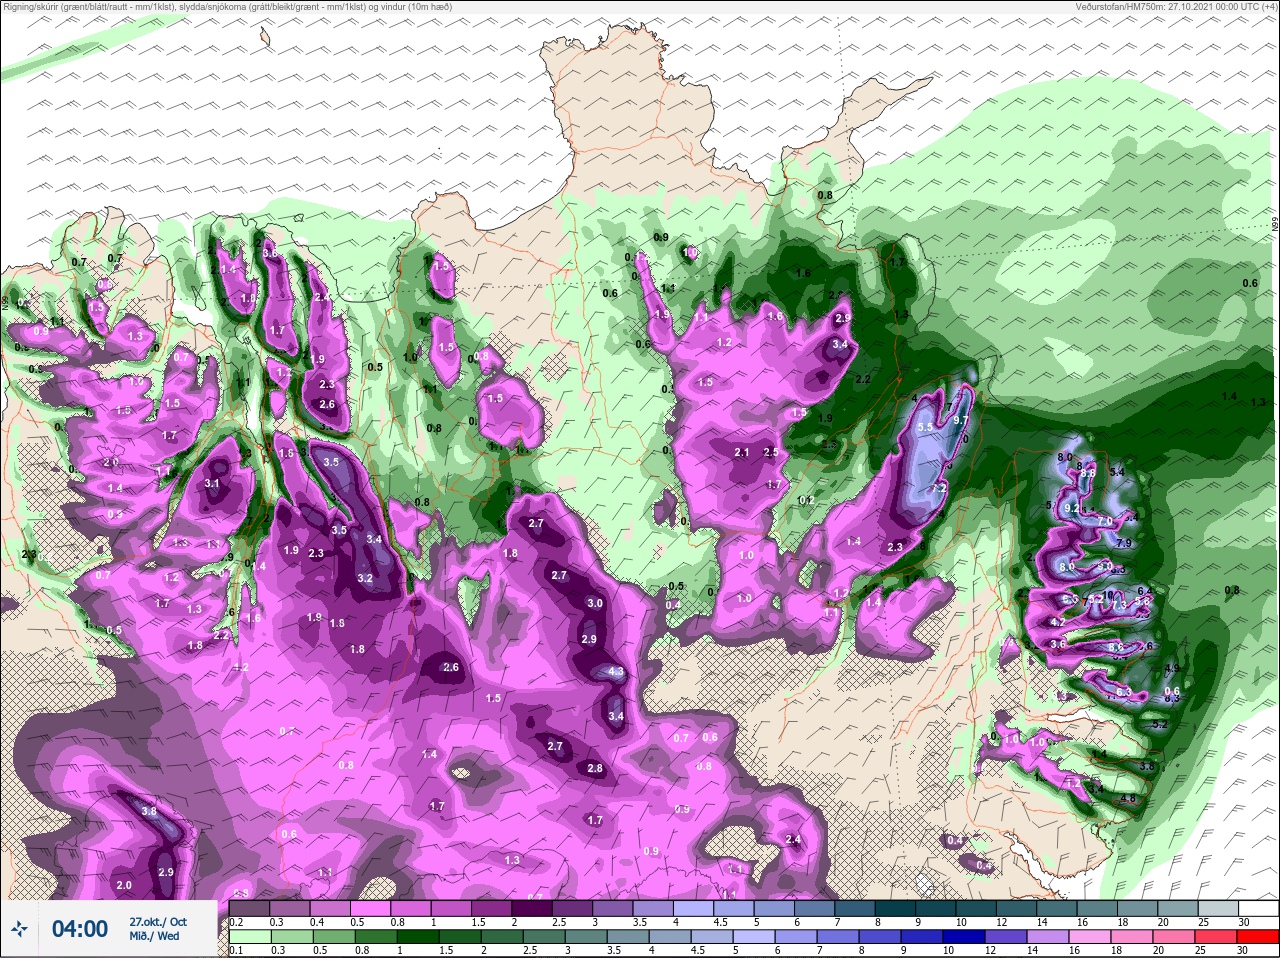Click the 3.0 precipitation value on map
1280x958 pixels.
595,603
